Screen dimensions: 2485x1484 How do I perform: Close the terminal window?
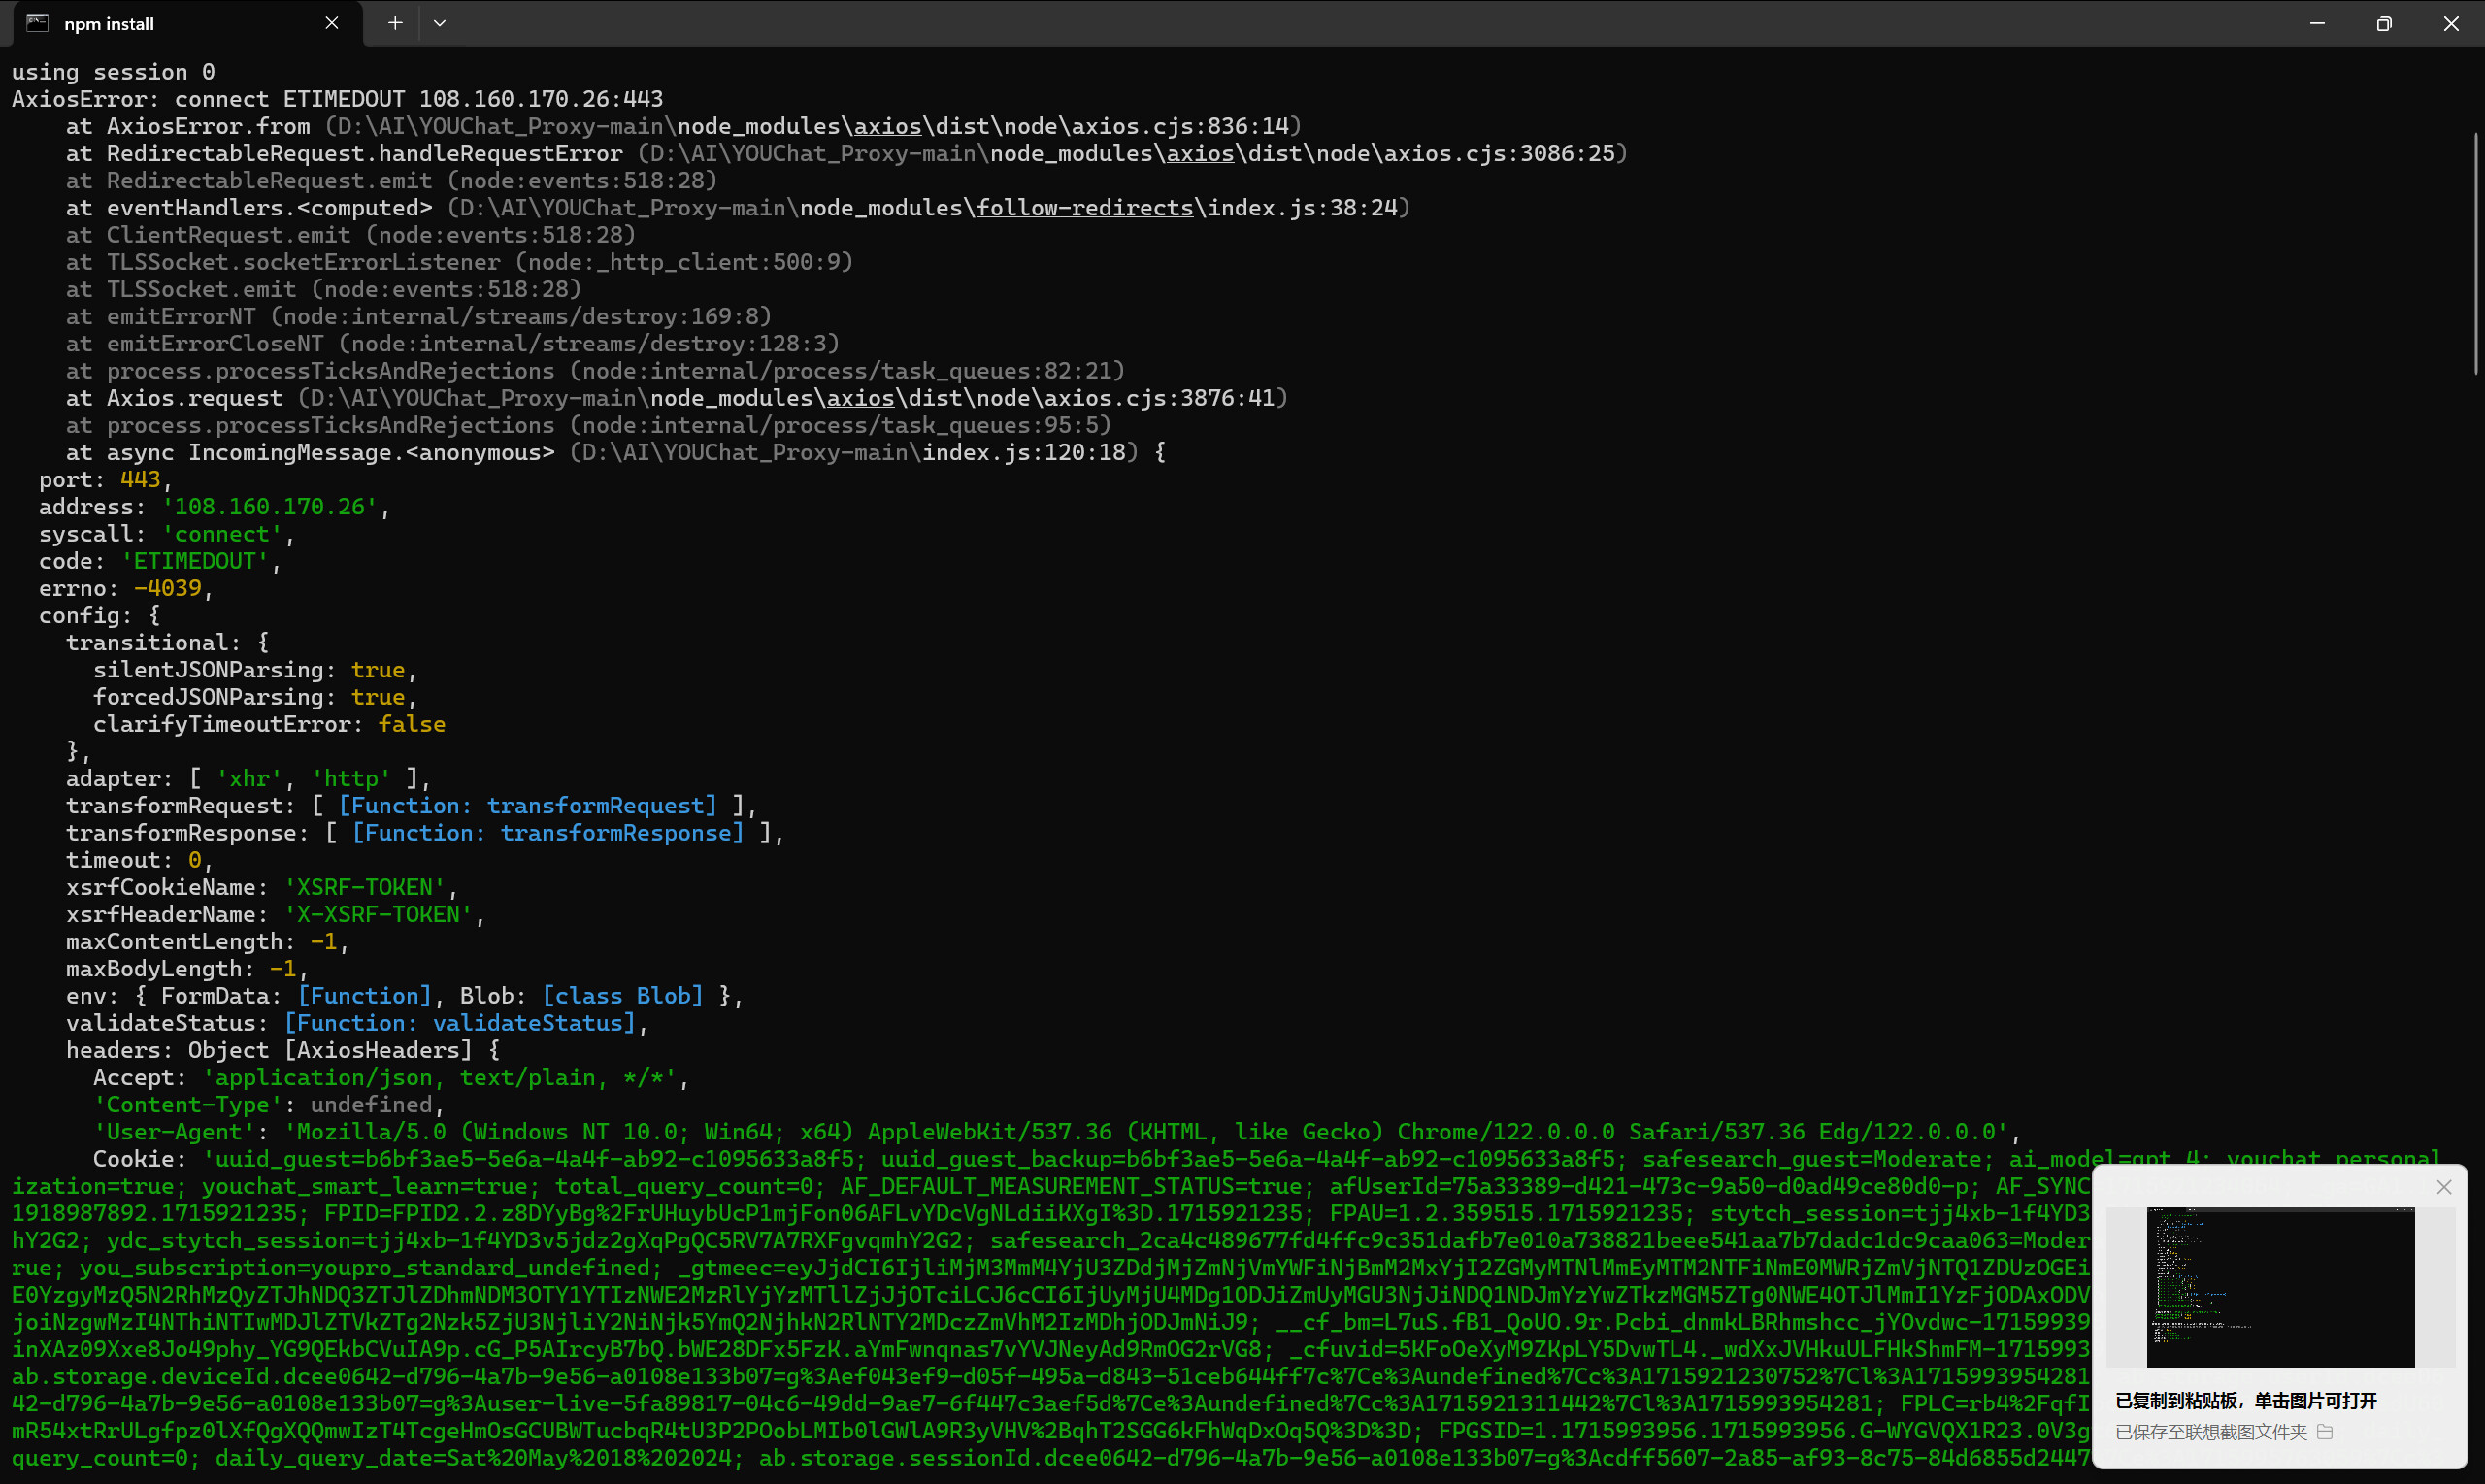pos(2451,23)
